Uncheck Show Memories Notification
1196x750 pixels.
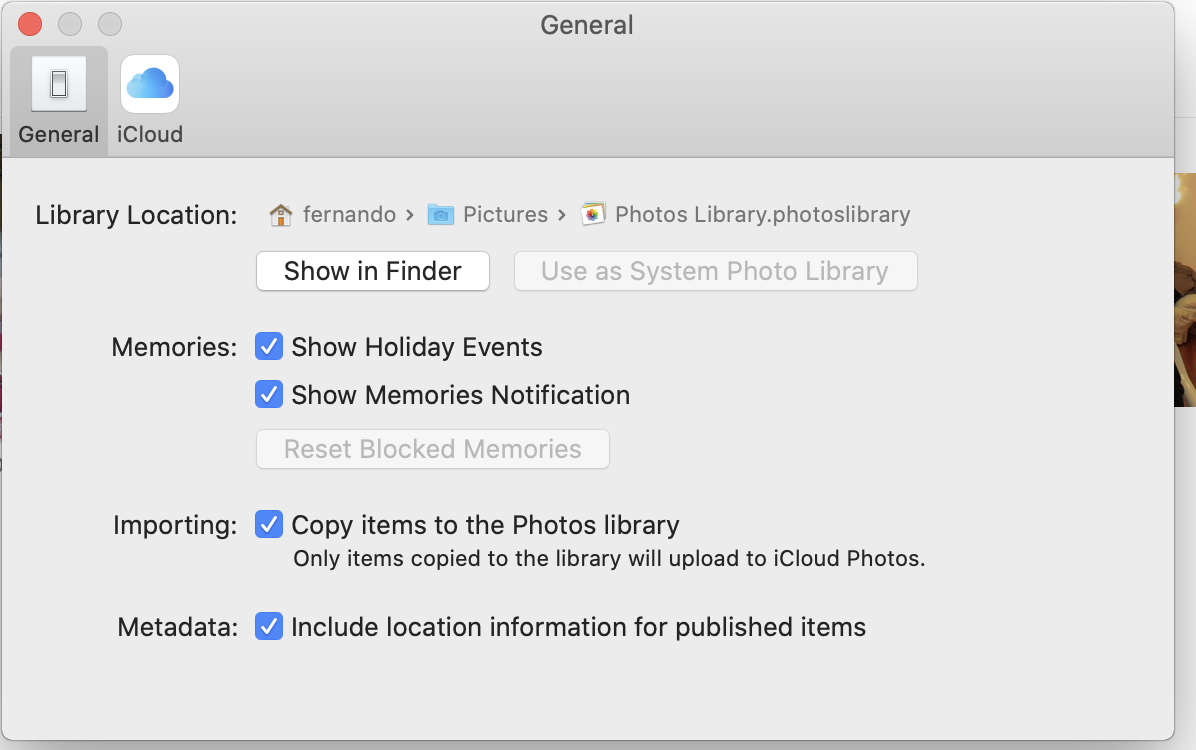[269, 395]
